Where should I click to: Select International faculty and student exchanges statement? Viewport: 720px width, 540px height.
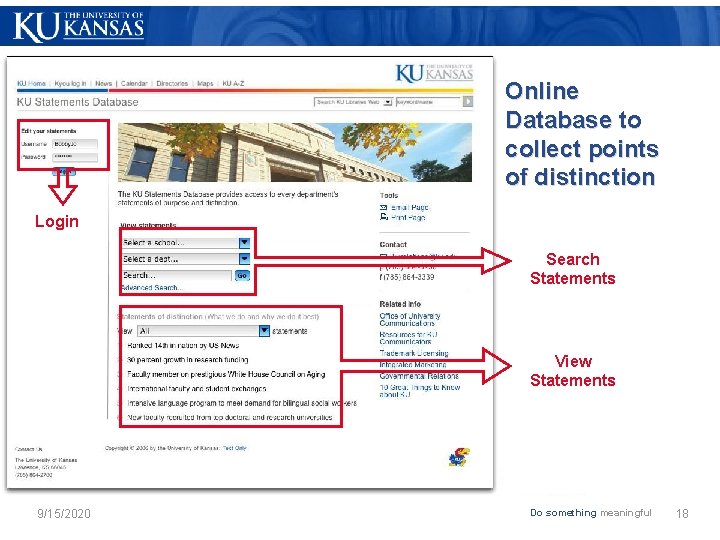(197, 388)
